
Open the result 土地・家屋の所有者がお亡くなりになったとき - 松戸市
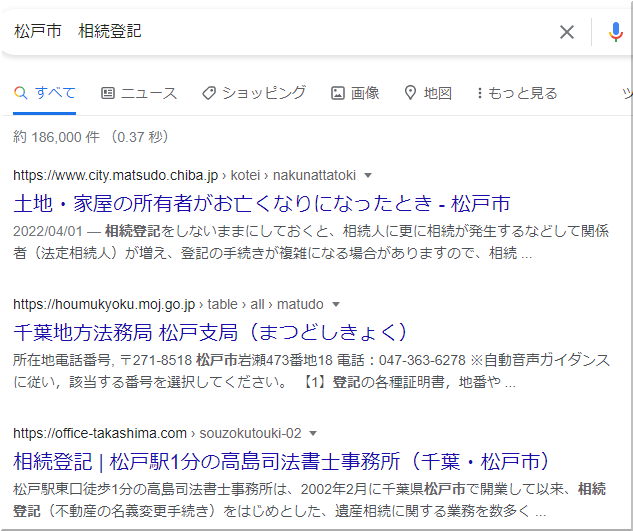pos(262,203)
